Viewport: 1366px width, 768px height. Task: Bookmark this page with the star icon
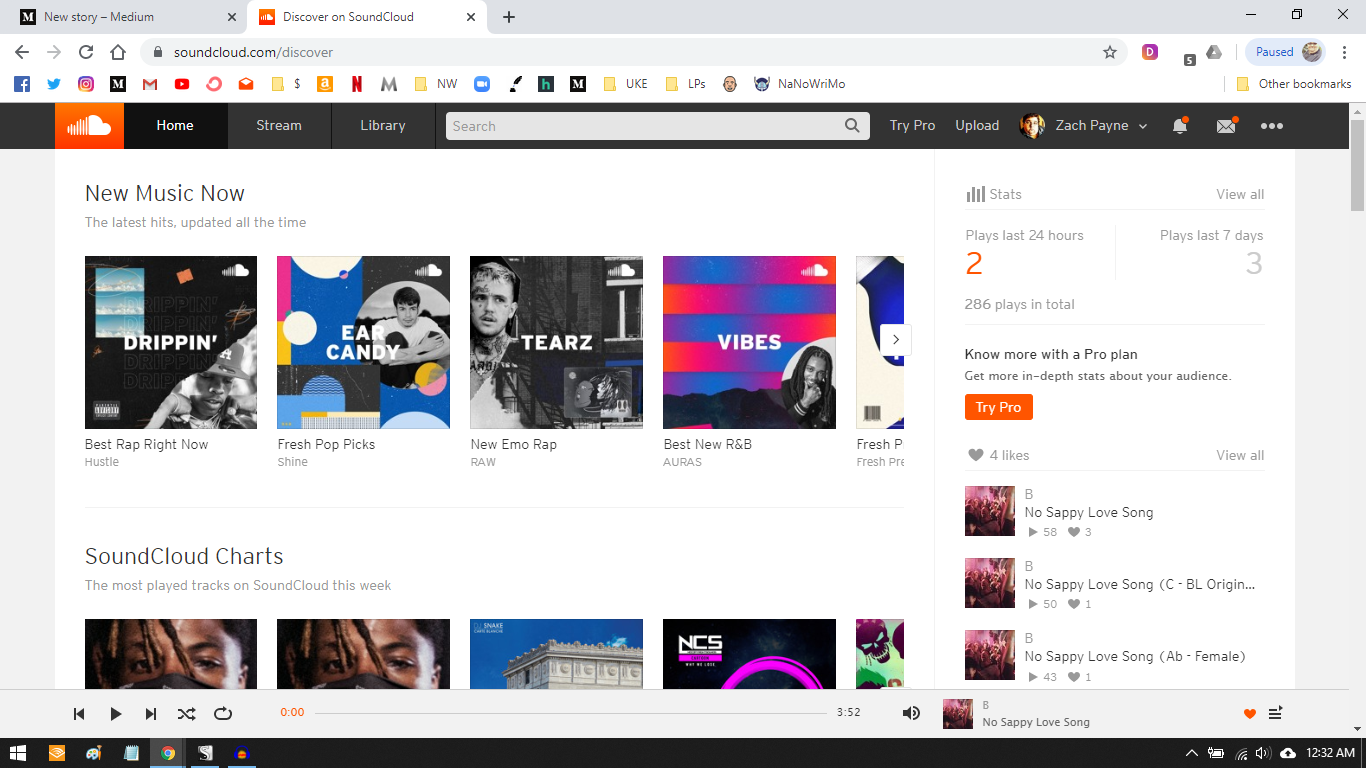pyautogui.click(x=1109, y=52)
